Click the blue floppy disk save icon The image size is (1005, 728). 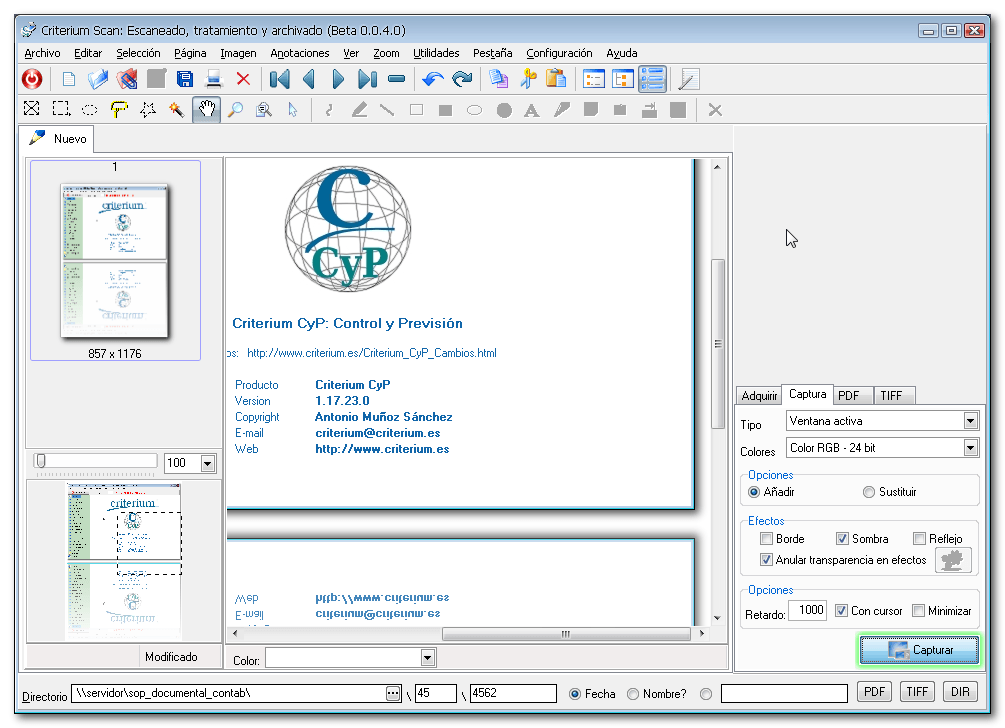click(x=185, y=79)
